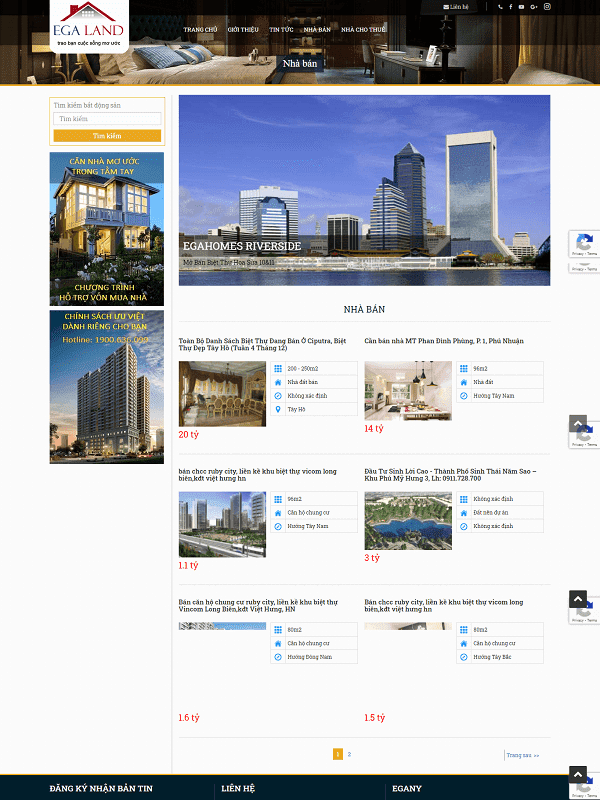Go to the Tin tức menu
This screenshot has height=800, width=600.
281,30
